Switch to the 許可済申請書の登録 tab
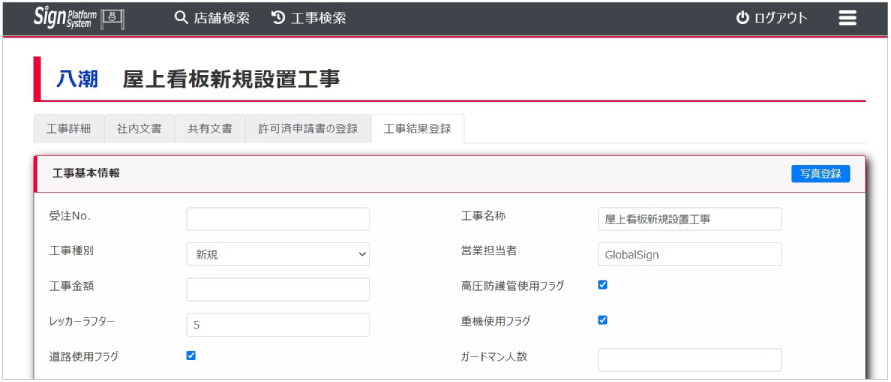 (x=308, y=128)
